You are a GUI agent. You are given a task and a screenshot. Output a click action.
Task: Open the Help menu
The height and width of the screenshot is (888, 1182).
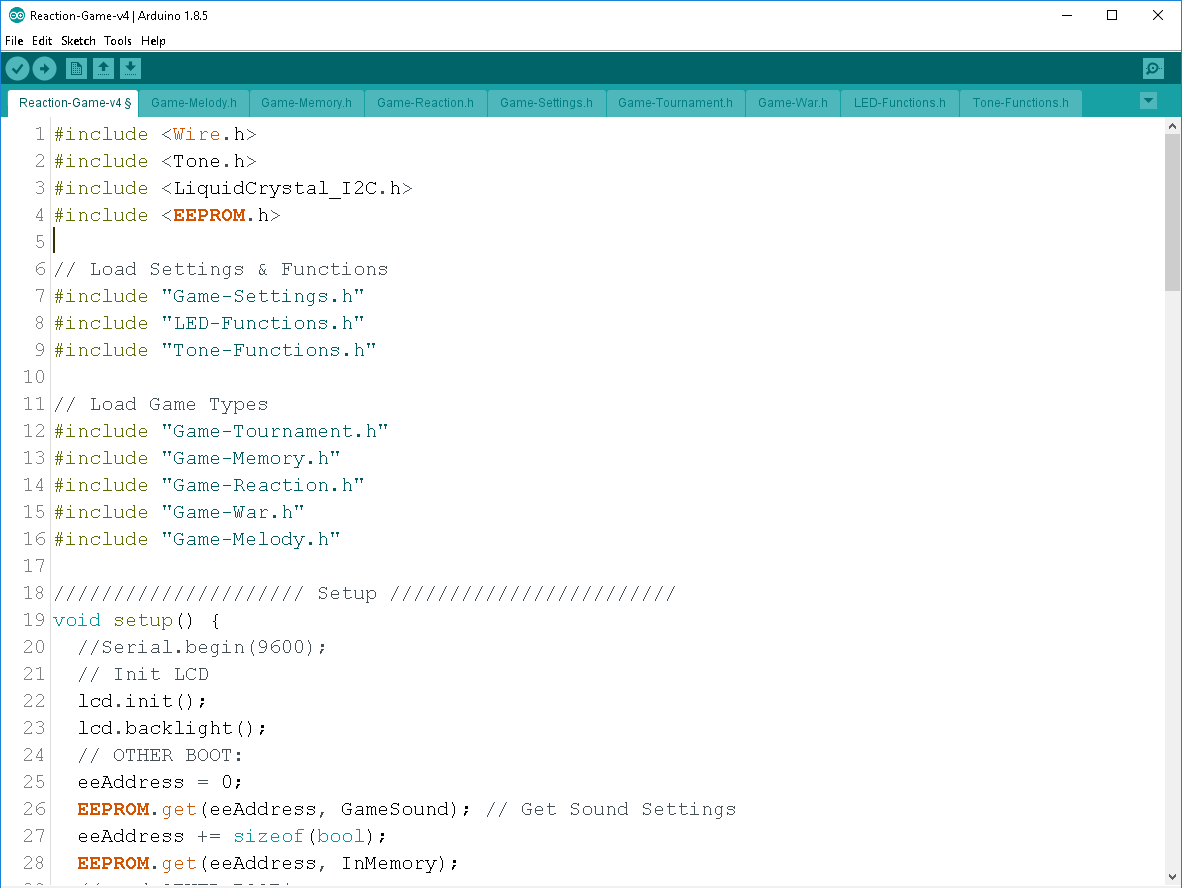click(x=153, y=41)
